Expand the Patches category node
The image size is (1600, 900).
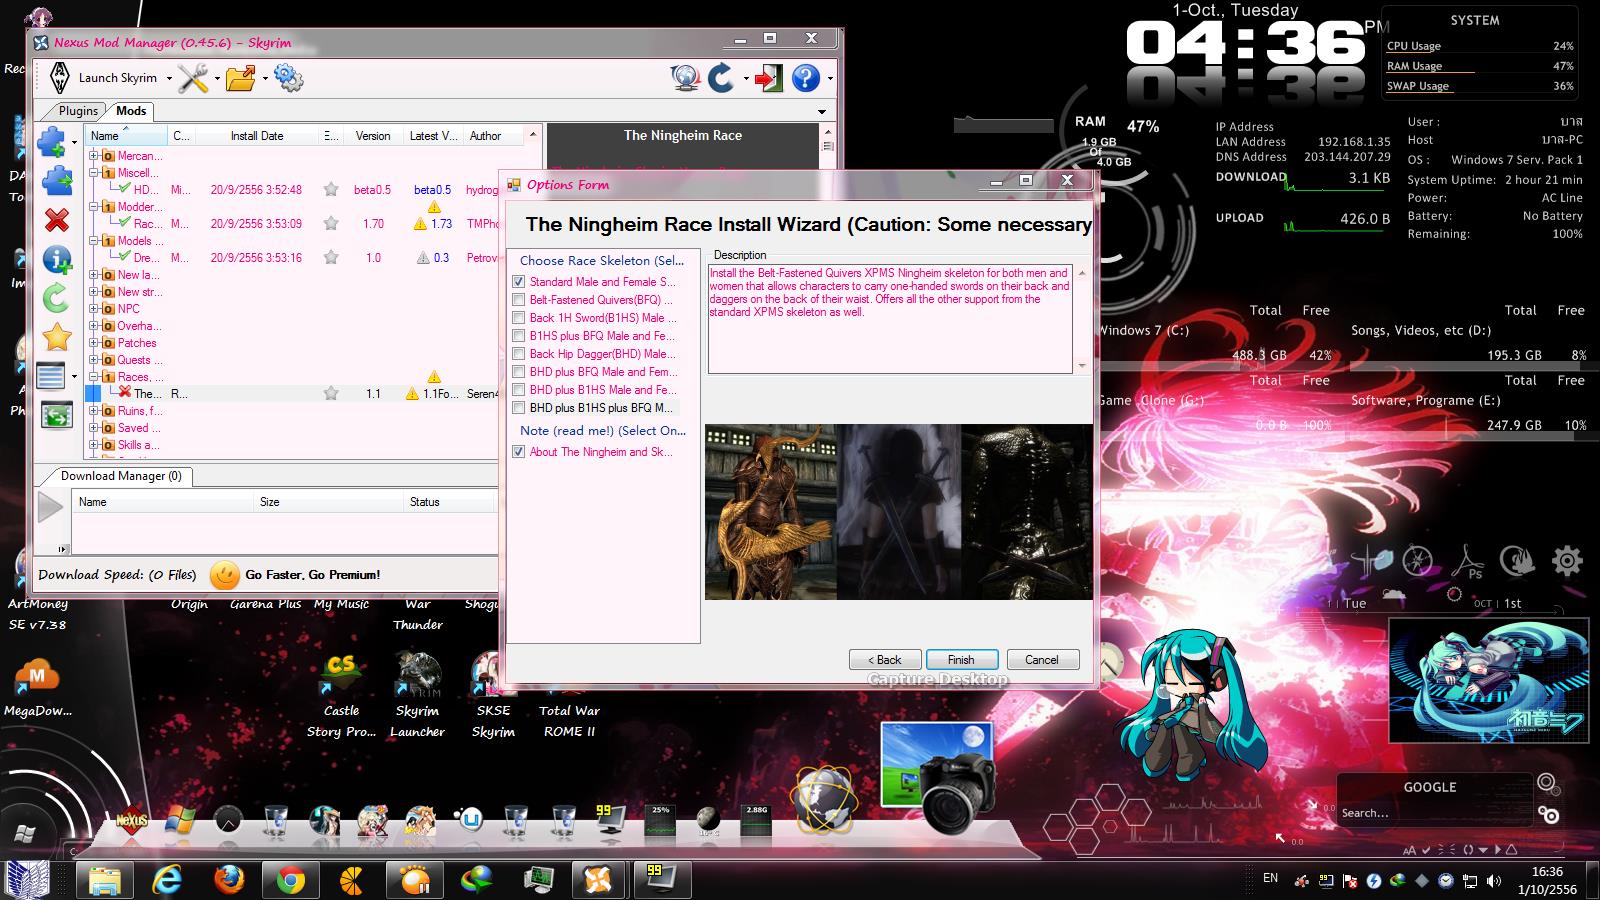click(x=94, y=343)
